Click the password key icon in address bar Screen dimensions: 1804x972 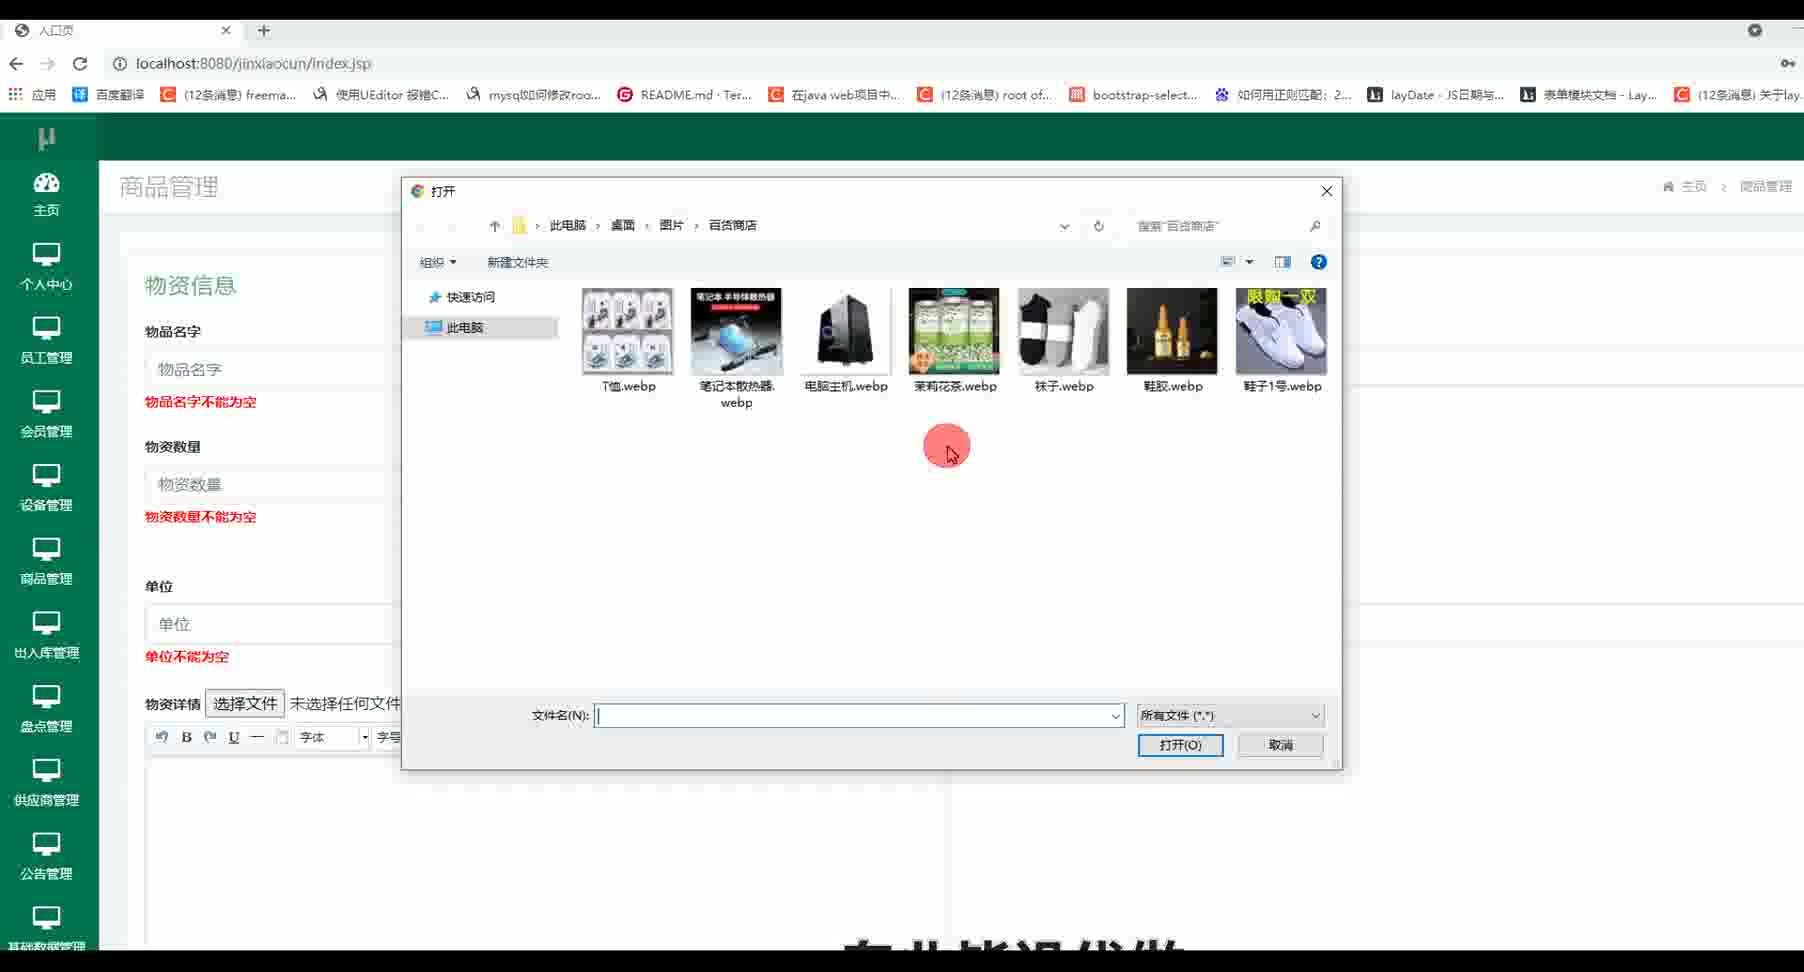pos(1788,63)
